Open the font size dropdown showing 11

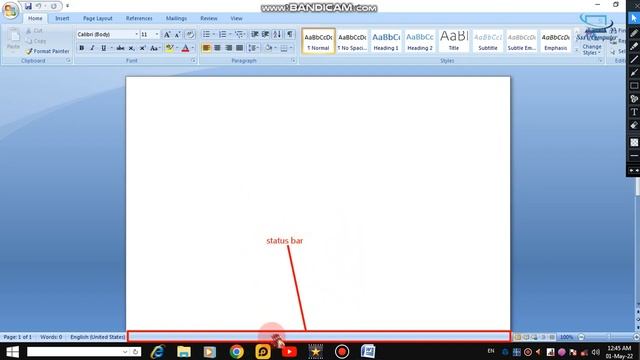(x=157, y=34)
